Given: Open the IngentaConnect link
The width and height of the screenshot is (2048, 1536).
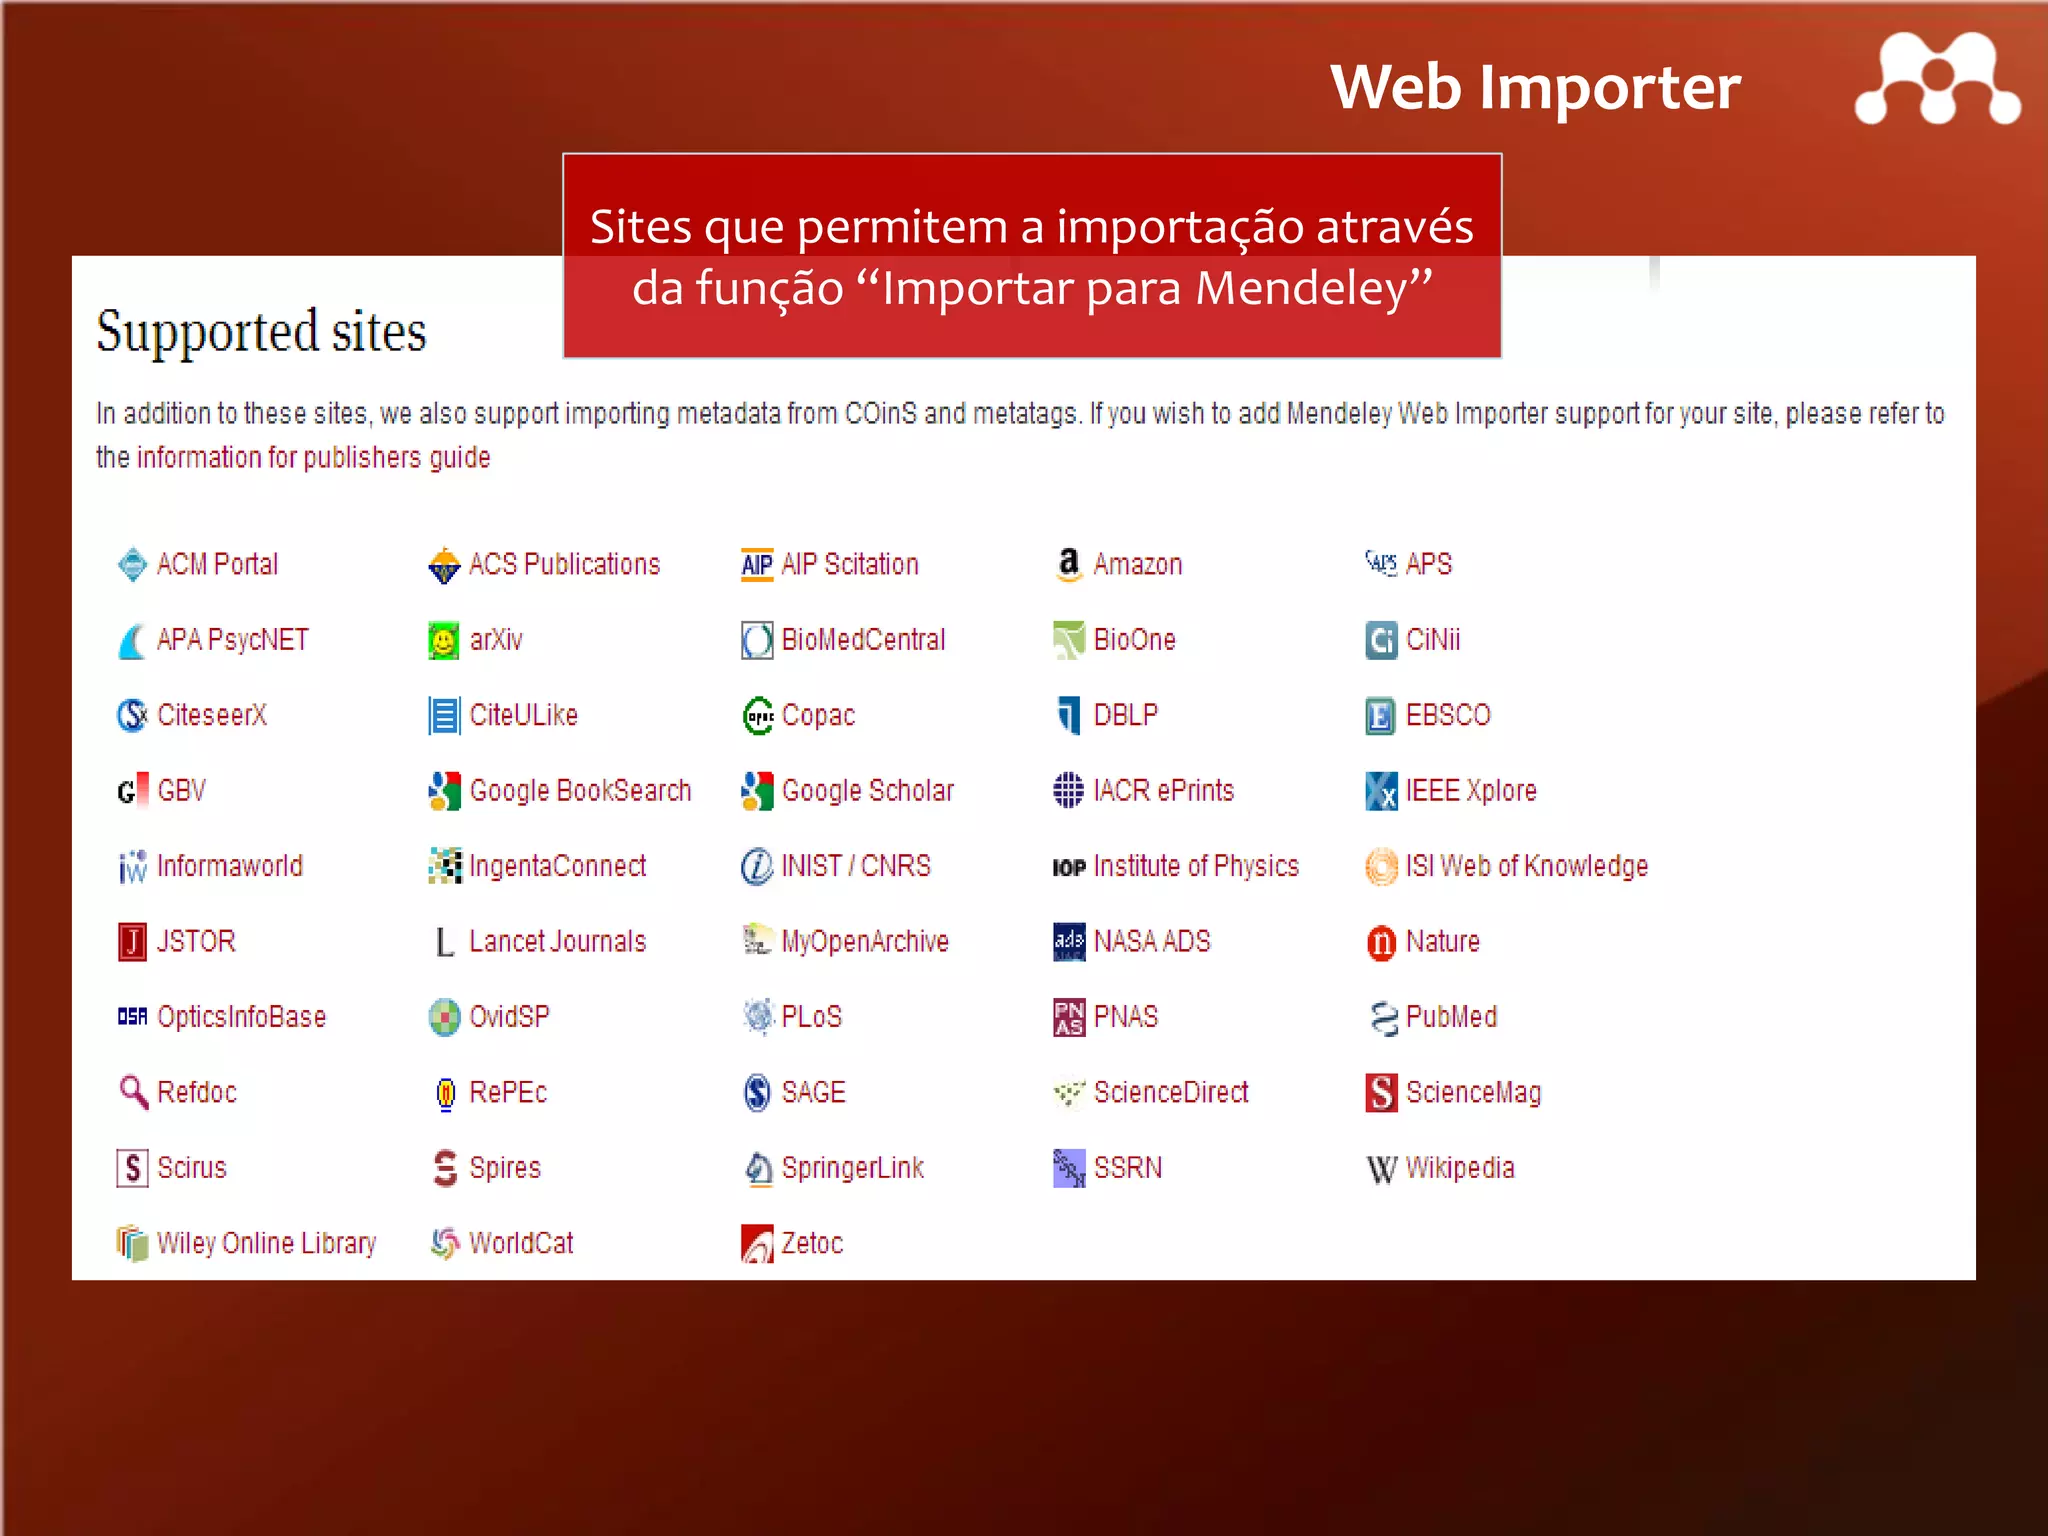Looking at the screenshot, I should pyautogui.click(x=558, y=866).
